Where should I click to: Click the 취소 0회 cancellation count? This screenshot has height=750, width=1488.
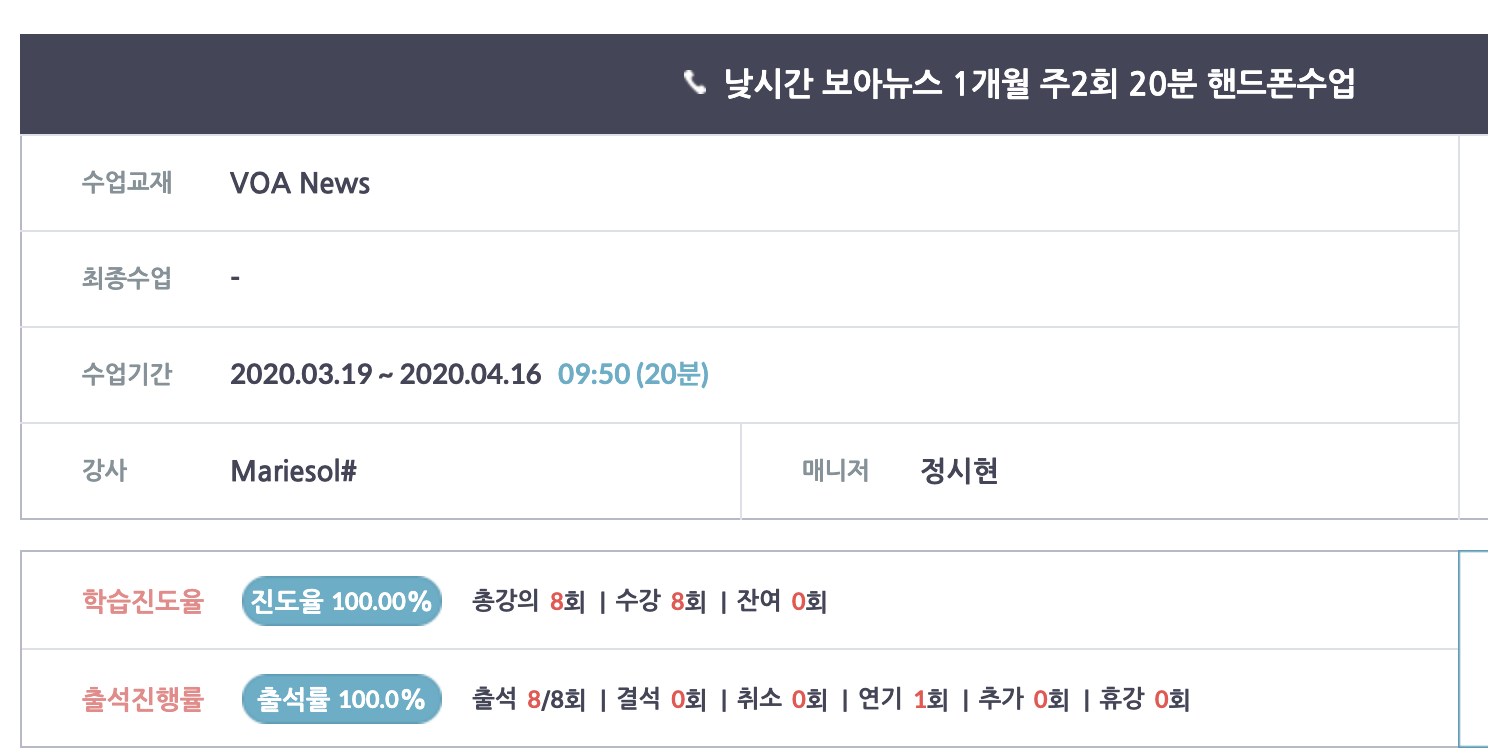coord(782,699)
